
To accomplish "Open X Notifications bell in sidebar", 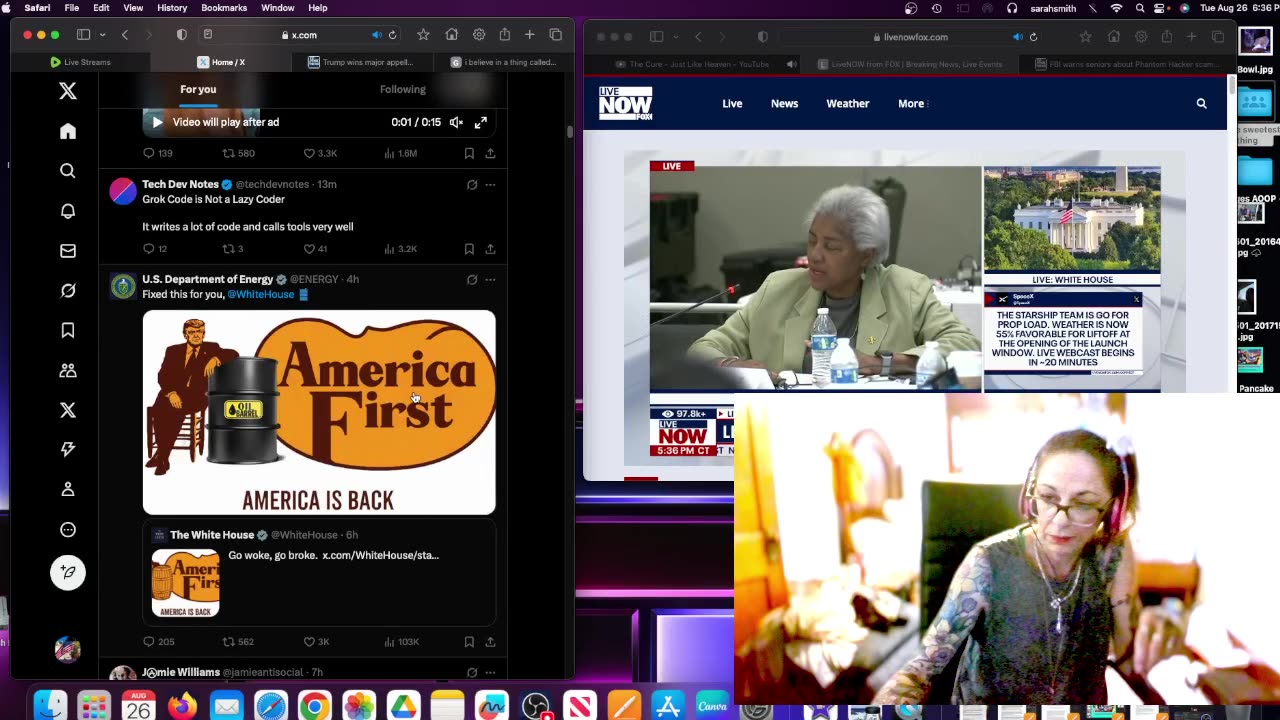I will click(68, 211).
